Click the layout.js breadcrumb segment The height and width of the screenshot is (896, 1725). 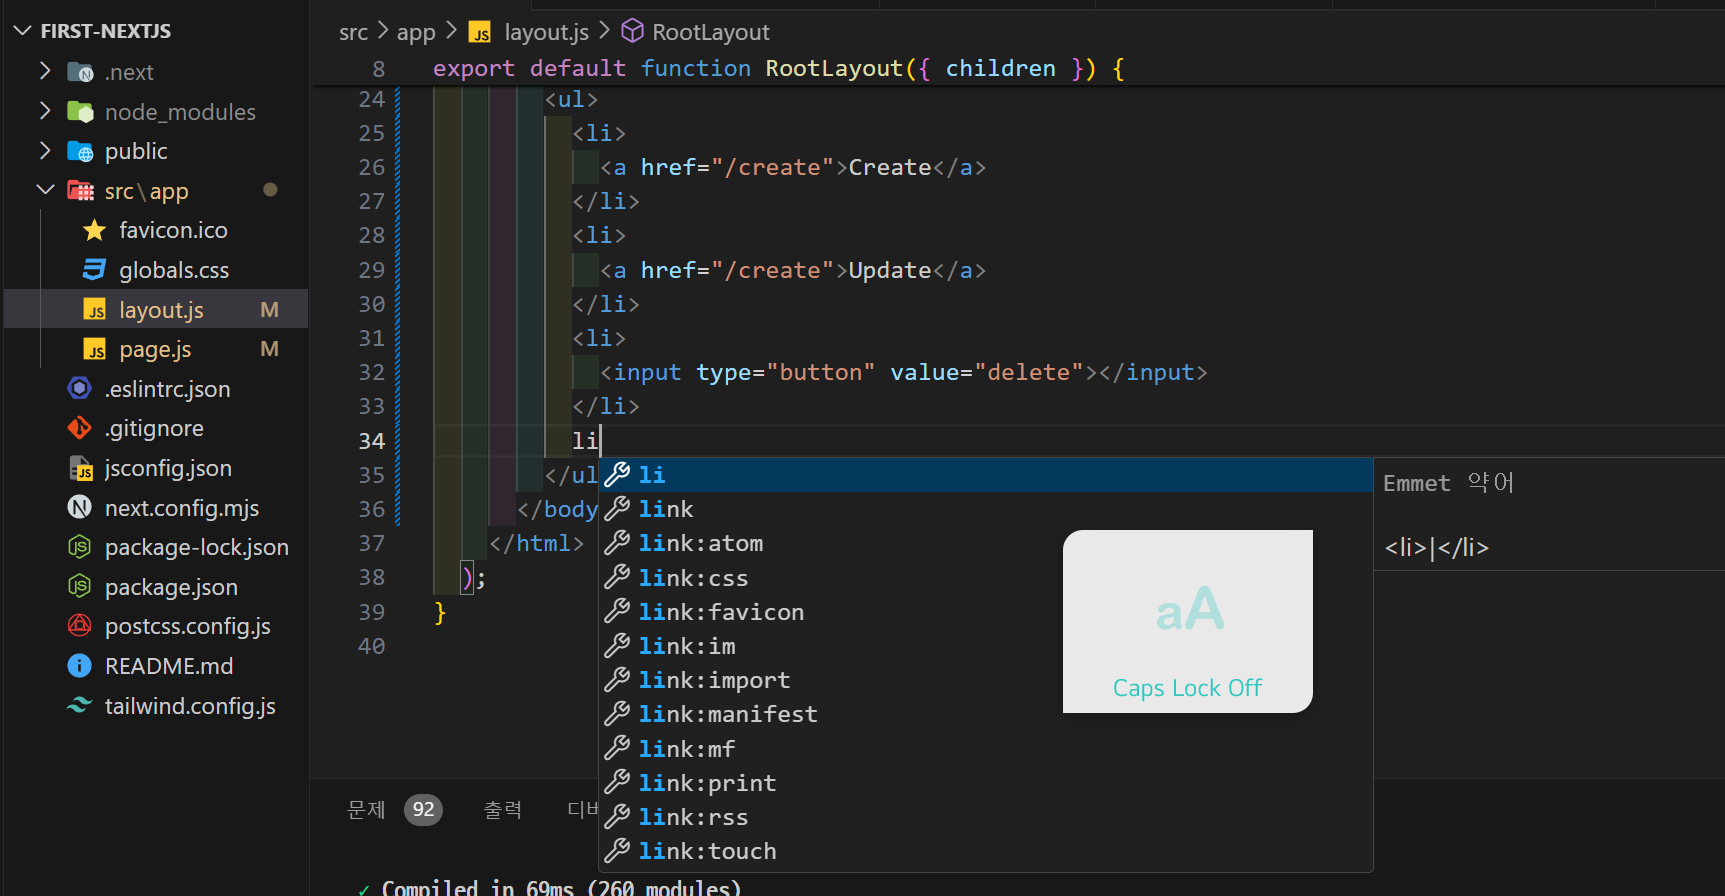coord(546,32)
